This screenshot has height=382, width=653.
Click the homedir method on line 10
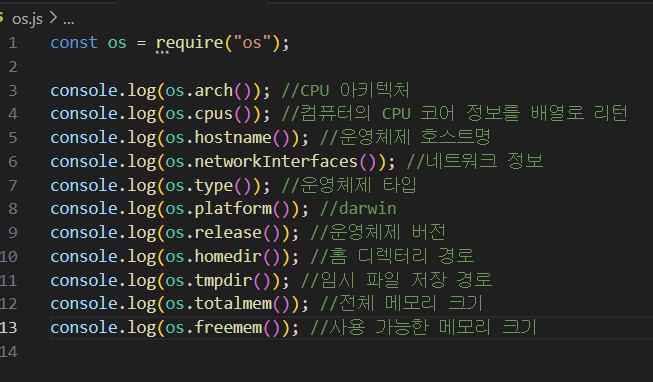(228, 257)
